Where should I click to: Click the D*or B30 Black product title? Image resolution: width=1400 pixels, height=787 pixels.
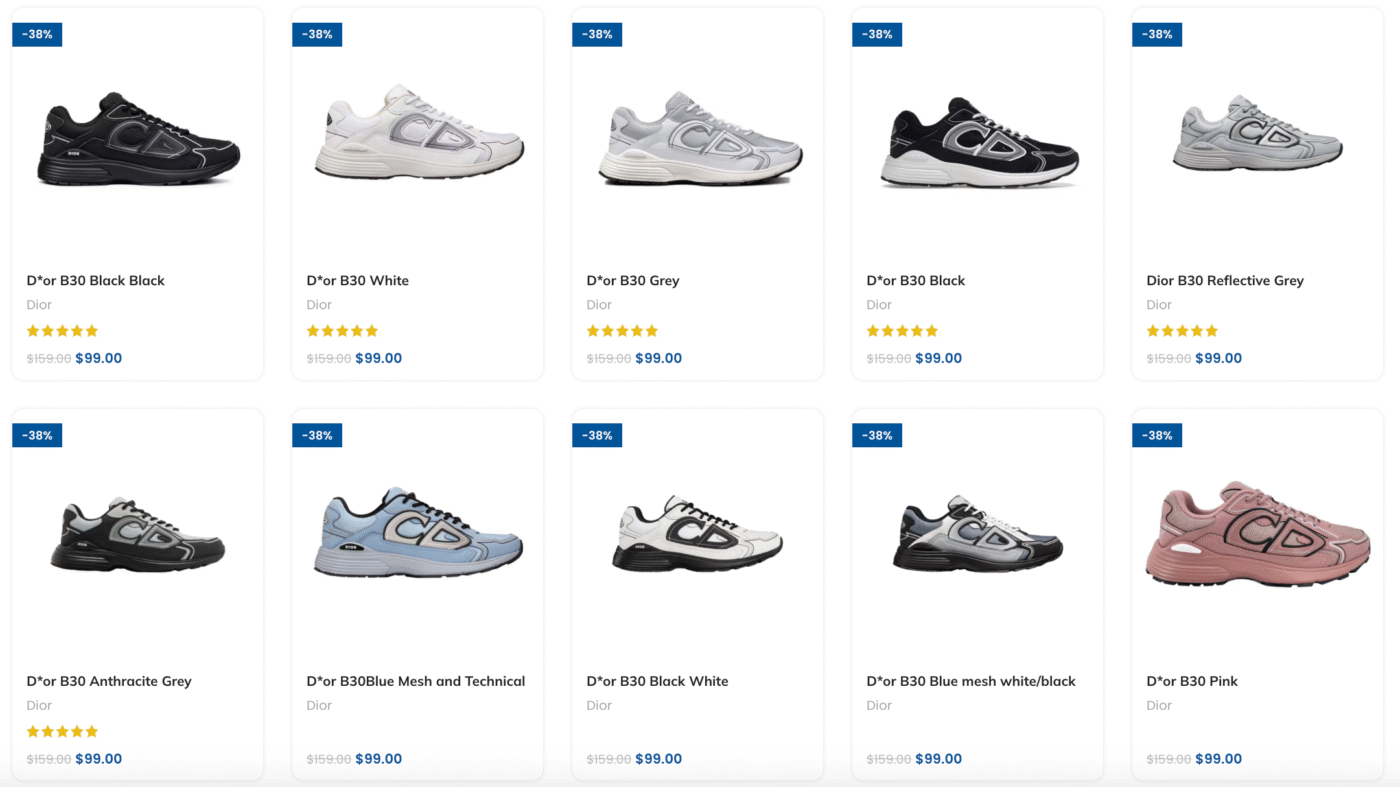pyautogui.click(x=916, y=281)
